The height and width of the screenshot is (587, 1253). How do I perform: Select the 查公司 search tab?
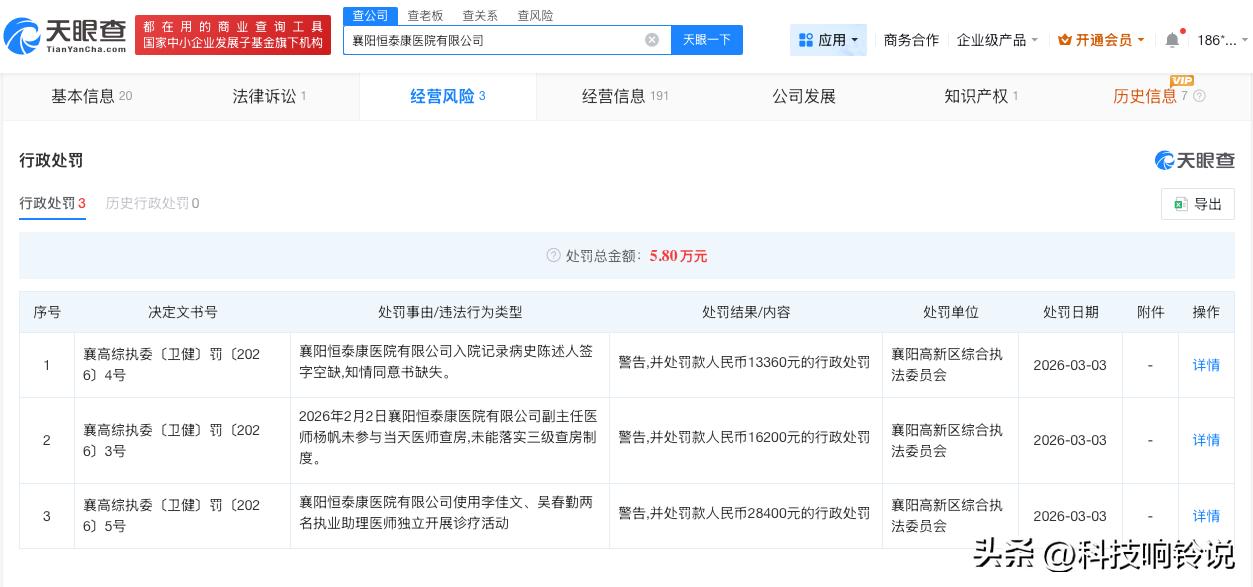coord(370,16)
